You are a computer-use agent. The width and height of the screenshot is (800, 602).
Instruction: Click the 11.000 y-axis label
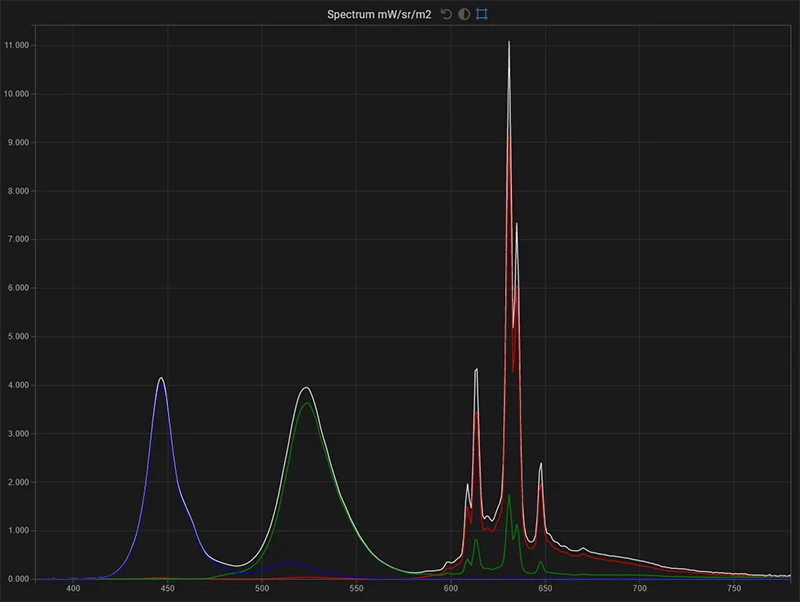tap(17, 45)
